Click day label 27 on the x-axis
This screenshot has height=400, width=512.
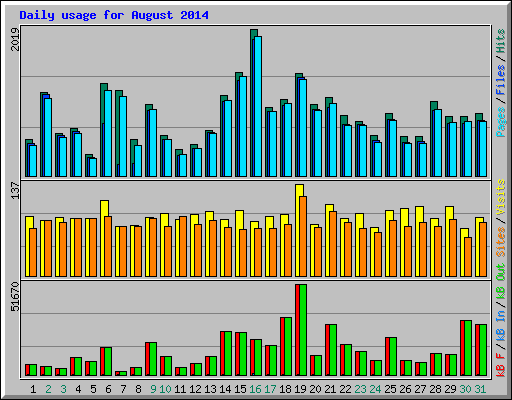[420, 389]
